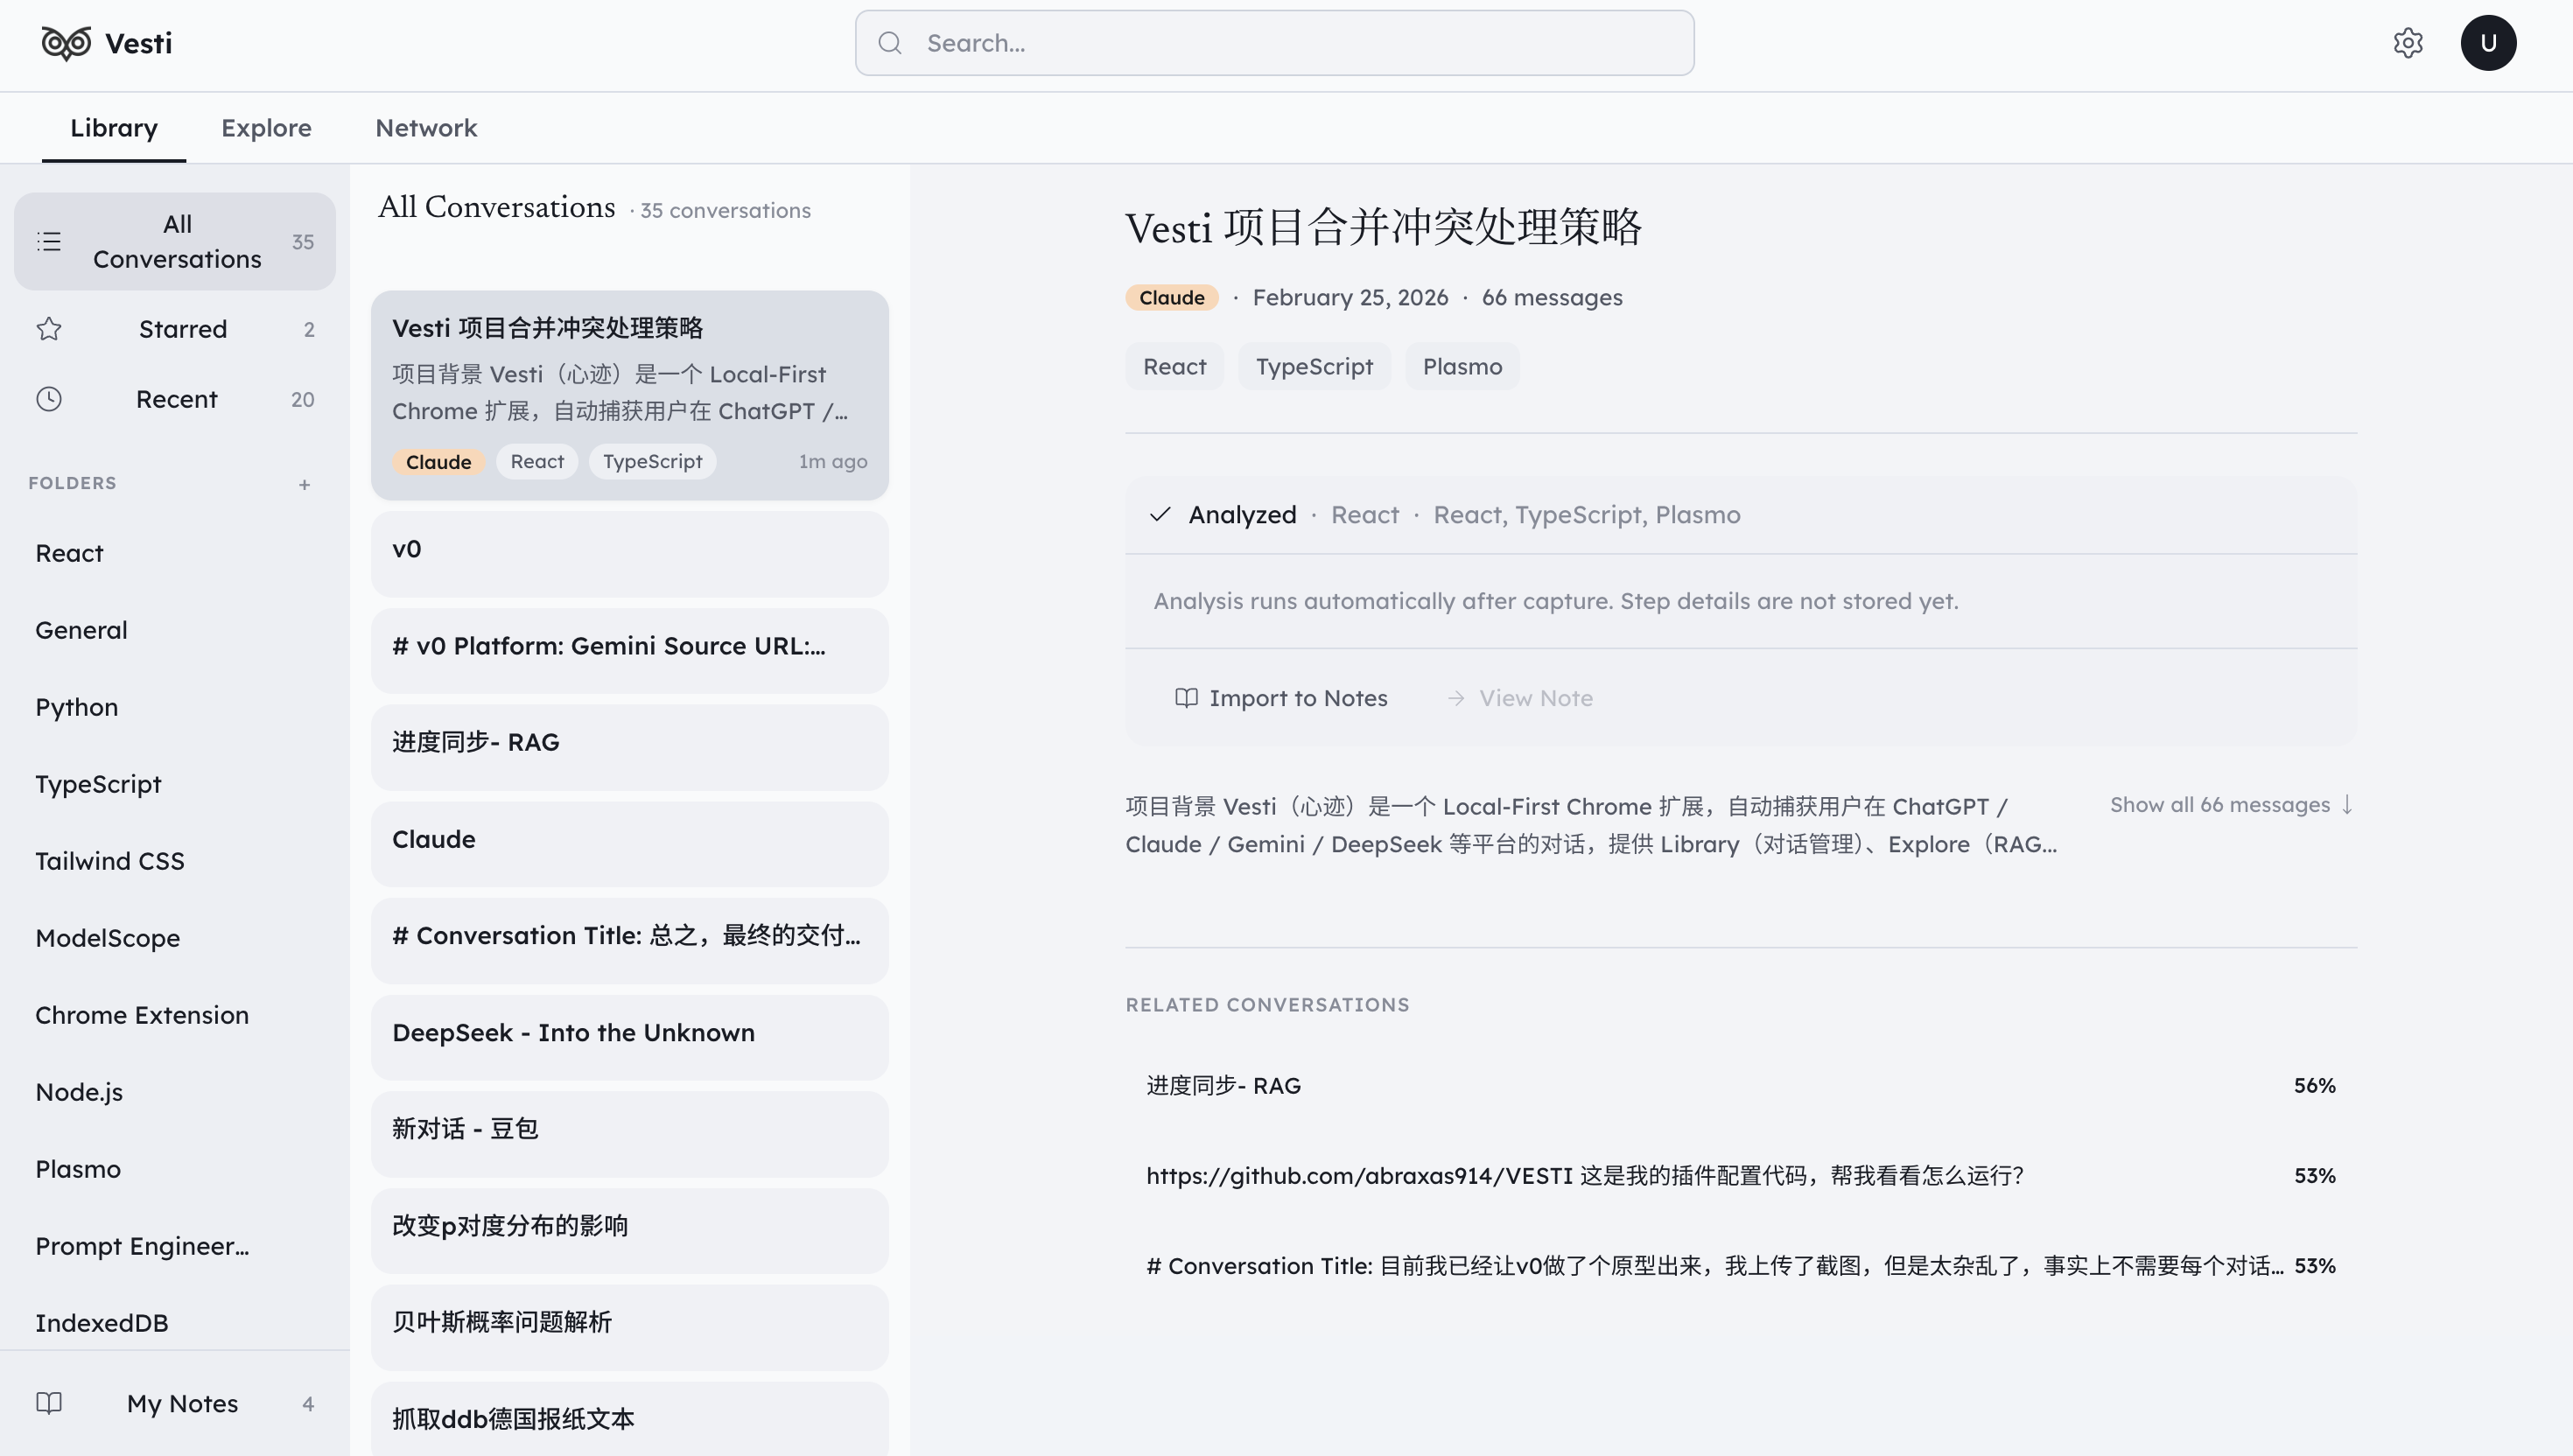The width and height of the screenshot is (2573, 1456).
Task: Open the 新对话 - 豆包 conversation
Action: 630,1134
